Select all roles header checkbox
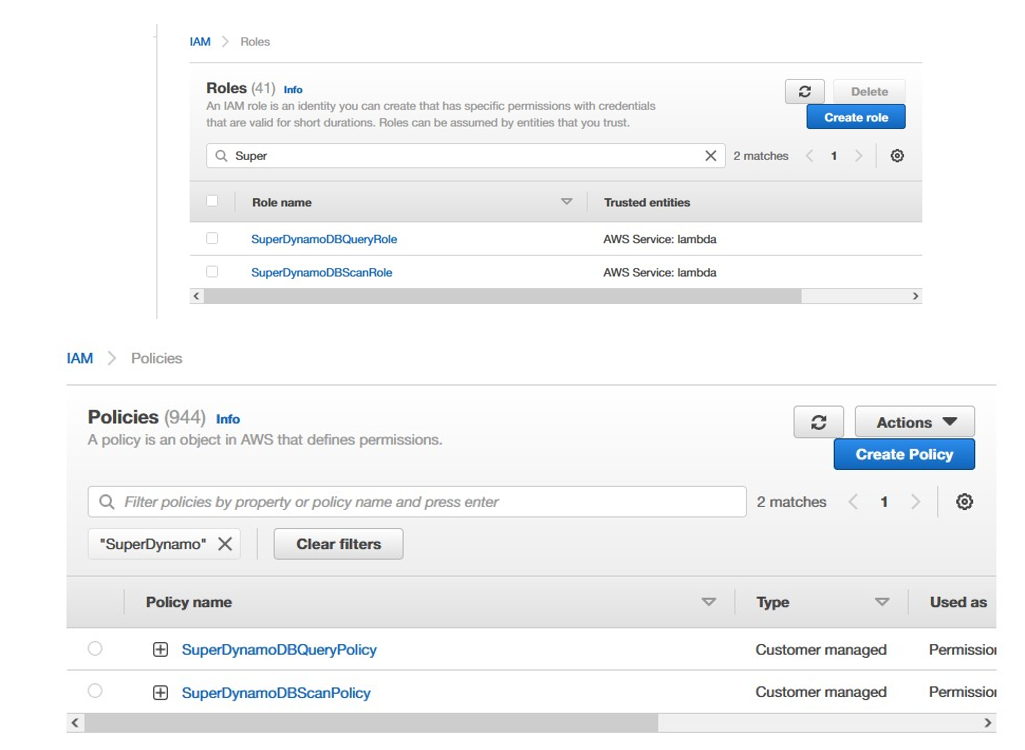The image size is (1025, 750). click(x=212, y=201)
